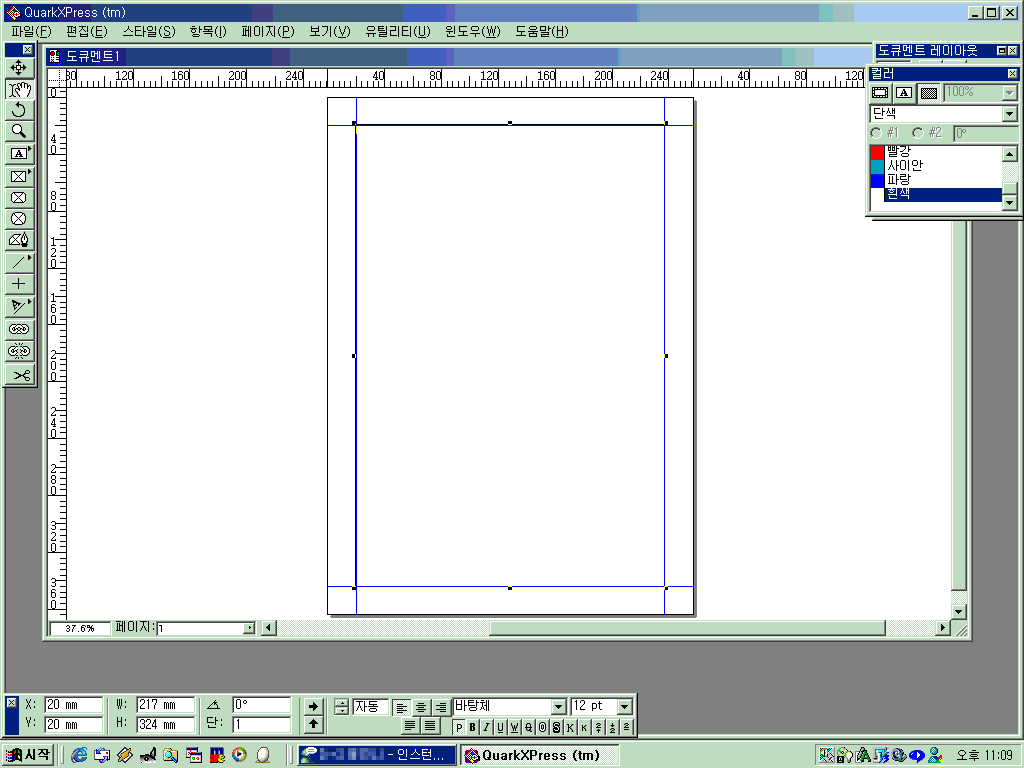Choose the 빨강 red color swatch
This screenshot has height=768, width=1024.
[x=877, y=151]
